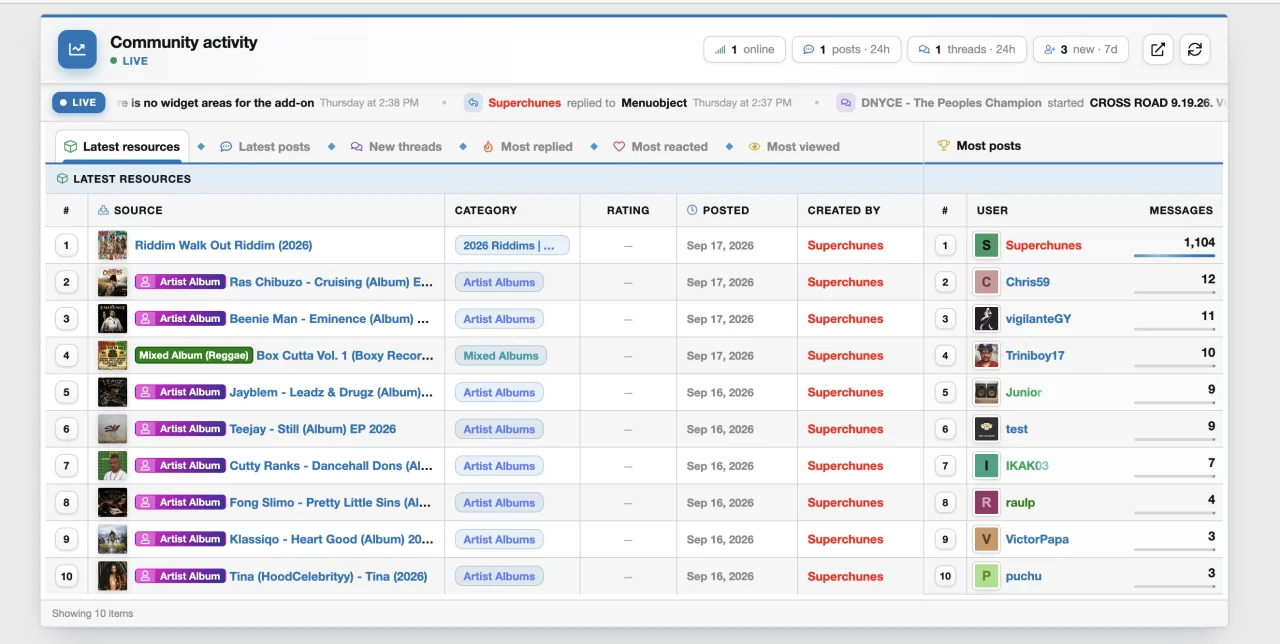Switch to the Most viewed tab
Image resolution: width=1280 pixels, height=644 pixels.
tap(794, 146)
